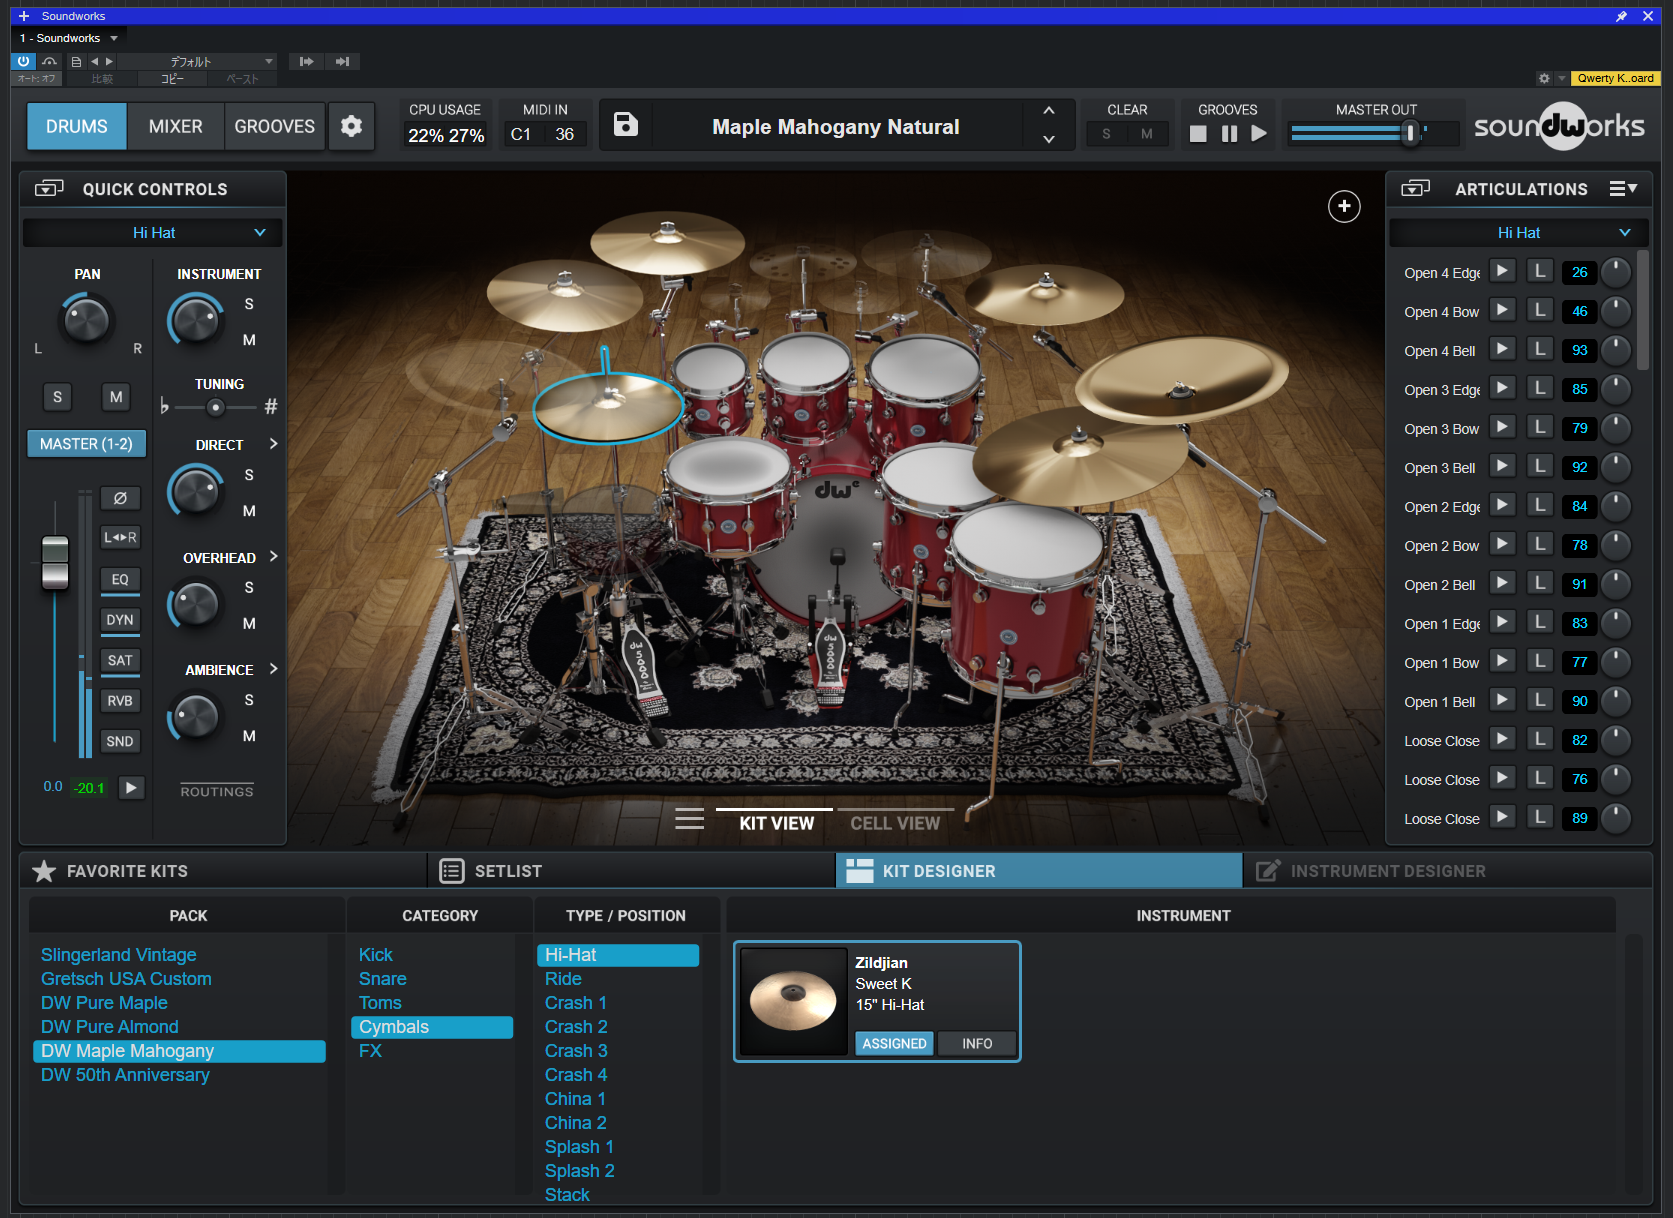Toggle the RVB reverb button

120,701
